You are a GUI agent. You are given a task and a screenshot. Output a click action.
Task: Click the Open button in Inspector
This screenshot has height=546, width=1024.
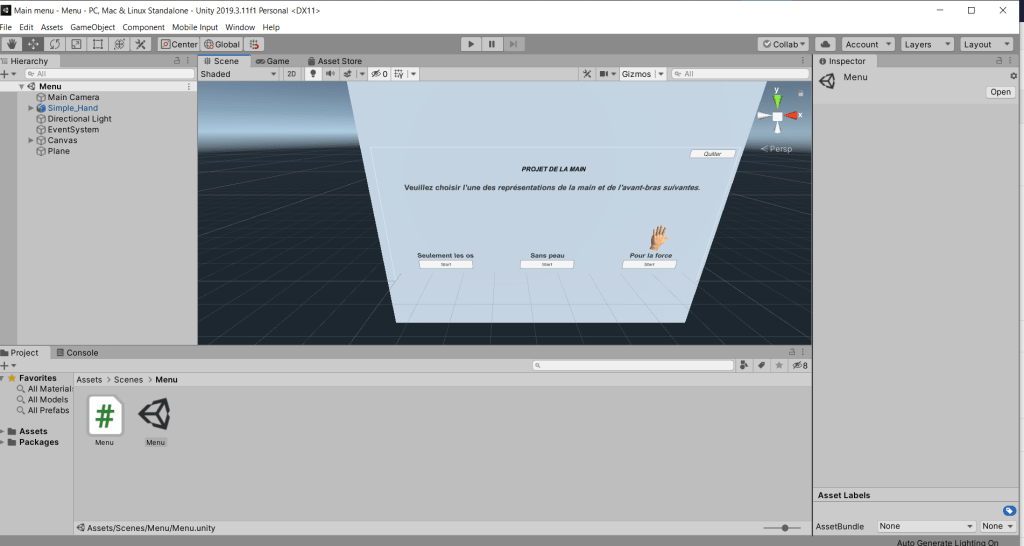1000,92
